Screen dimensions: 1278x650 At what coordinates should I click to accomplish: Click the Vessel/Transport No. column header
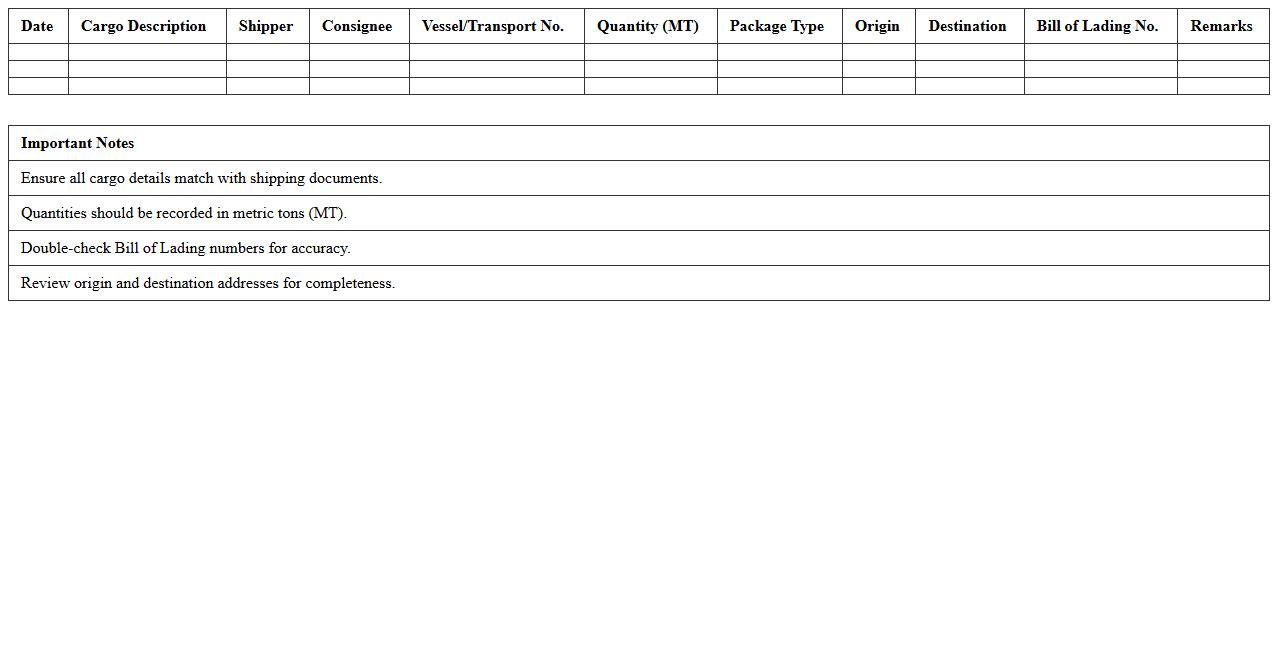coord(494,26)
